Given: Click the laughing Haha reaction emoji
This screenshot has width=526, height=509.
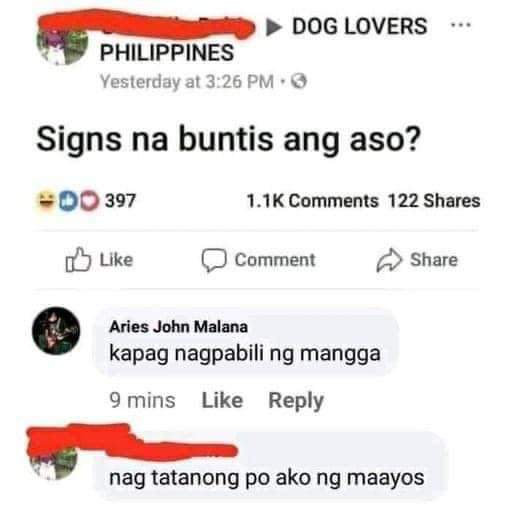Looking at the screenshot, I should coord(46,200).
